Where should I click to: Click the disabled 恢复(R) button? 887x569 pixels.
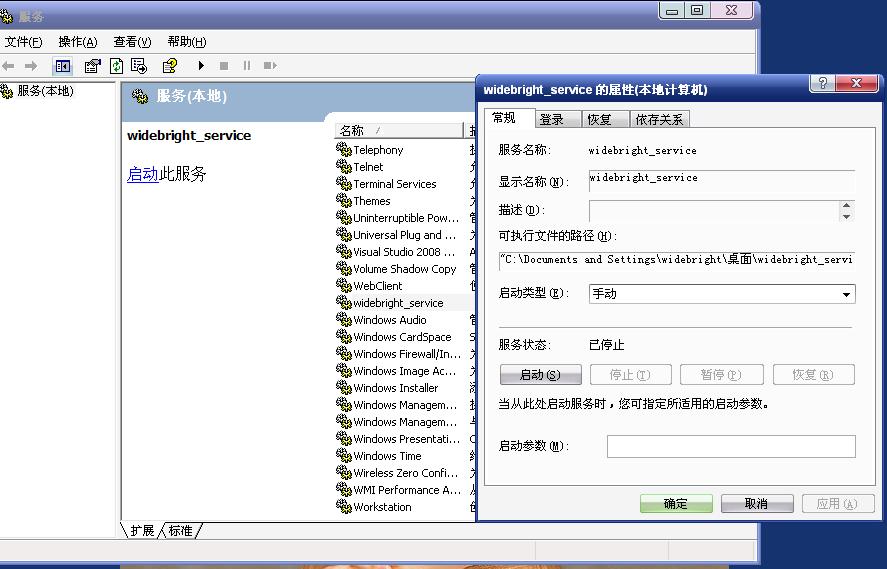point(813,375)
